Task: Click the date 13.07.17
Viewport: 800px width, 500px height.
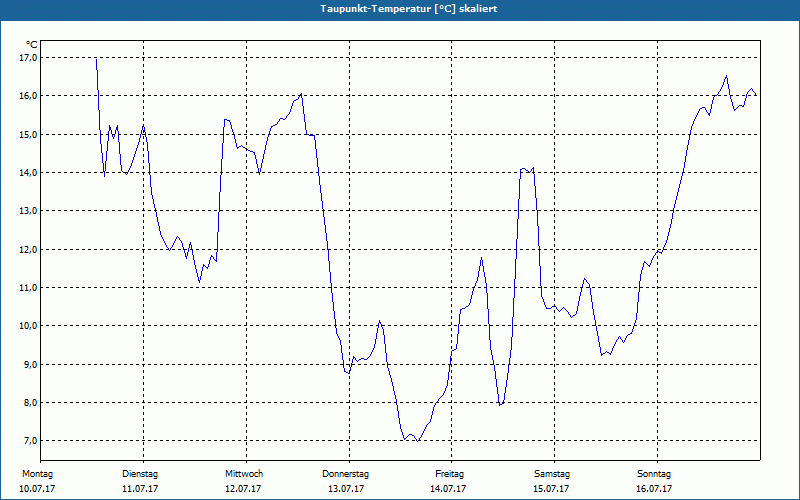Action: pos(346,489)
